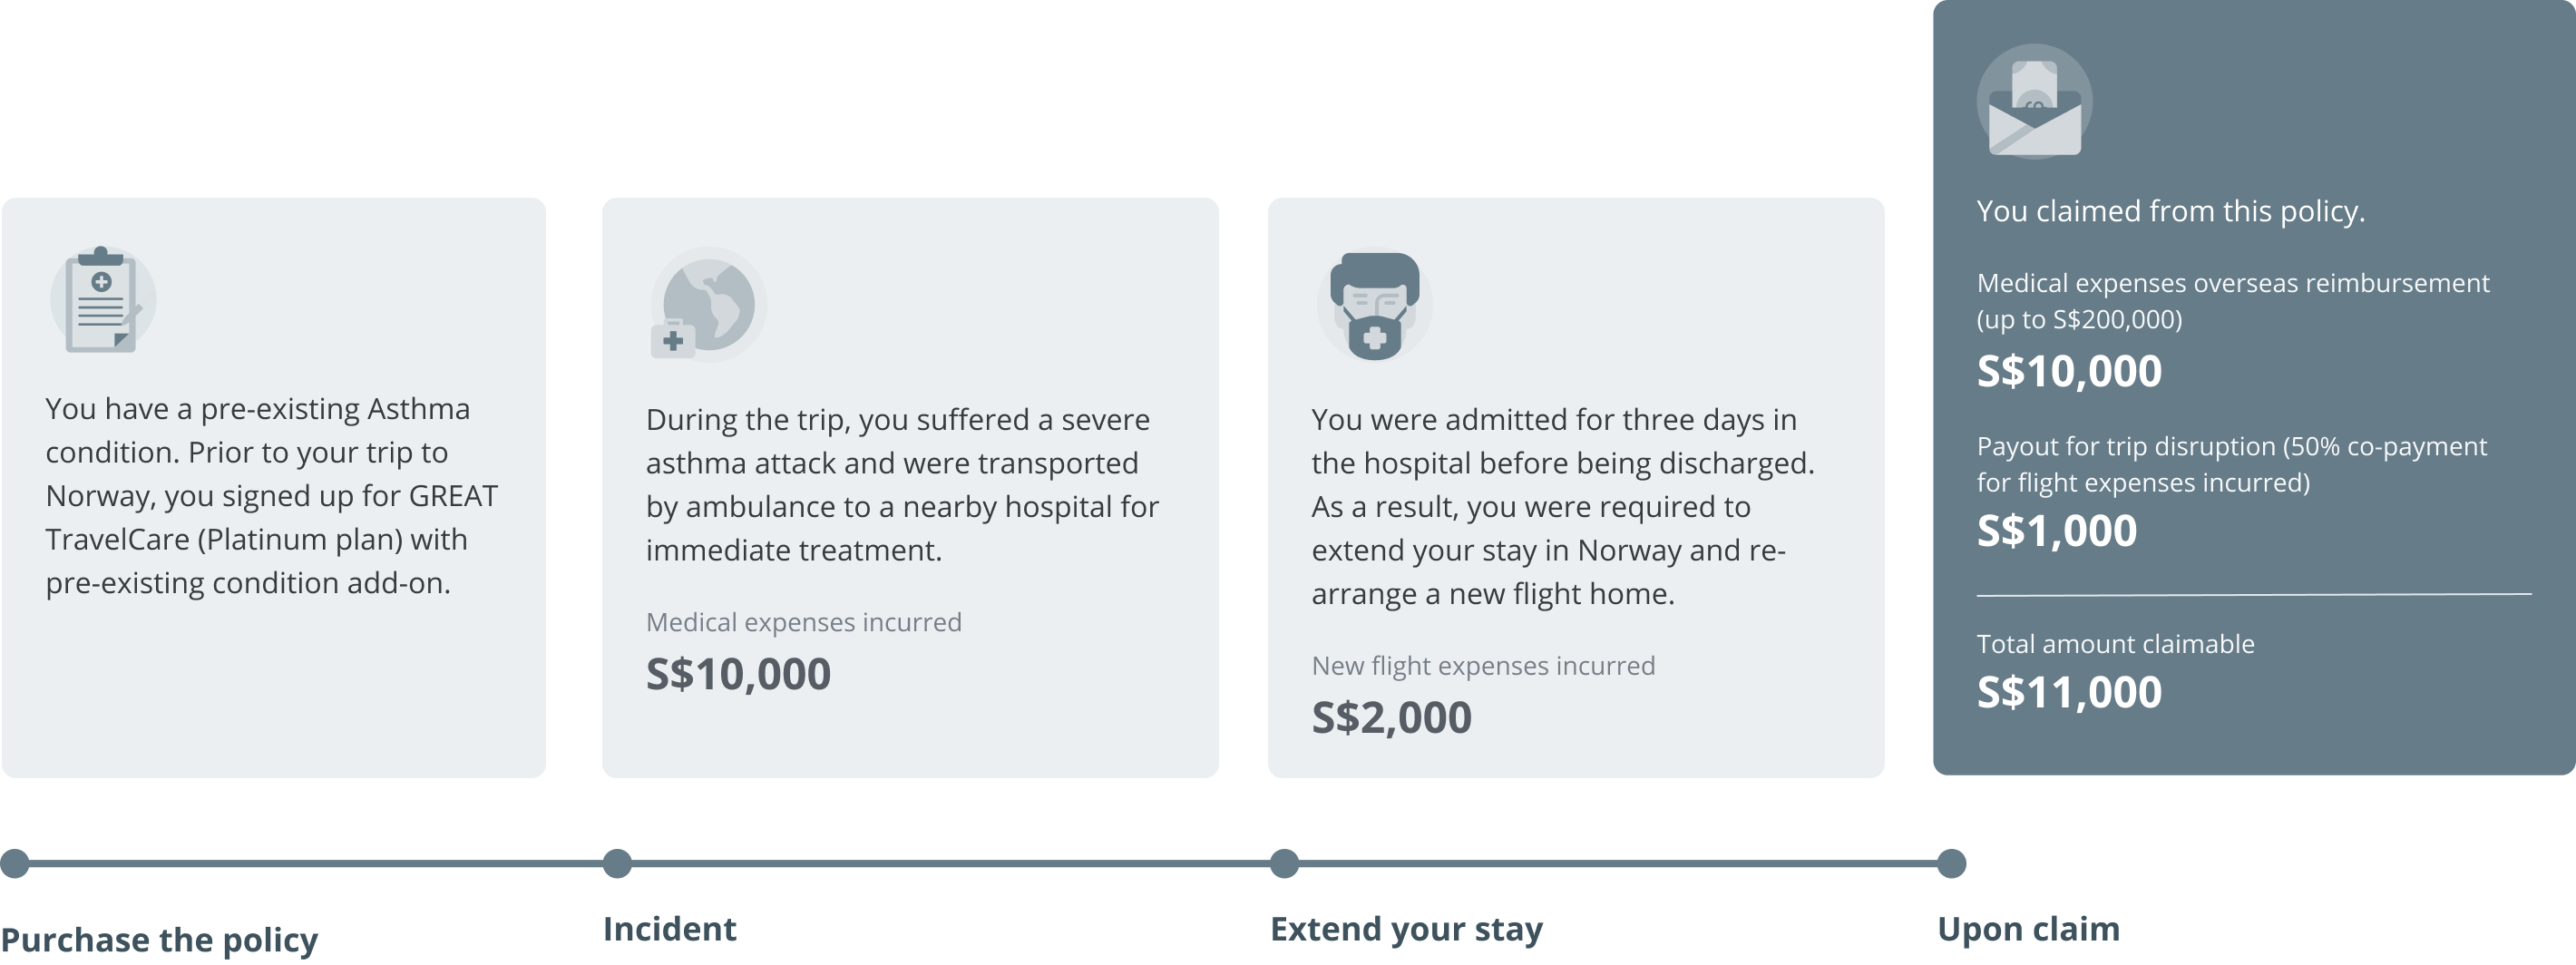Click the Incident stage label
Screen dimensions: 2576x965
click(669, 929)
